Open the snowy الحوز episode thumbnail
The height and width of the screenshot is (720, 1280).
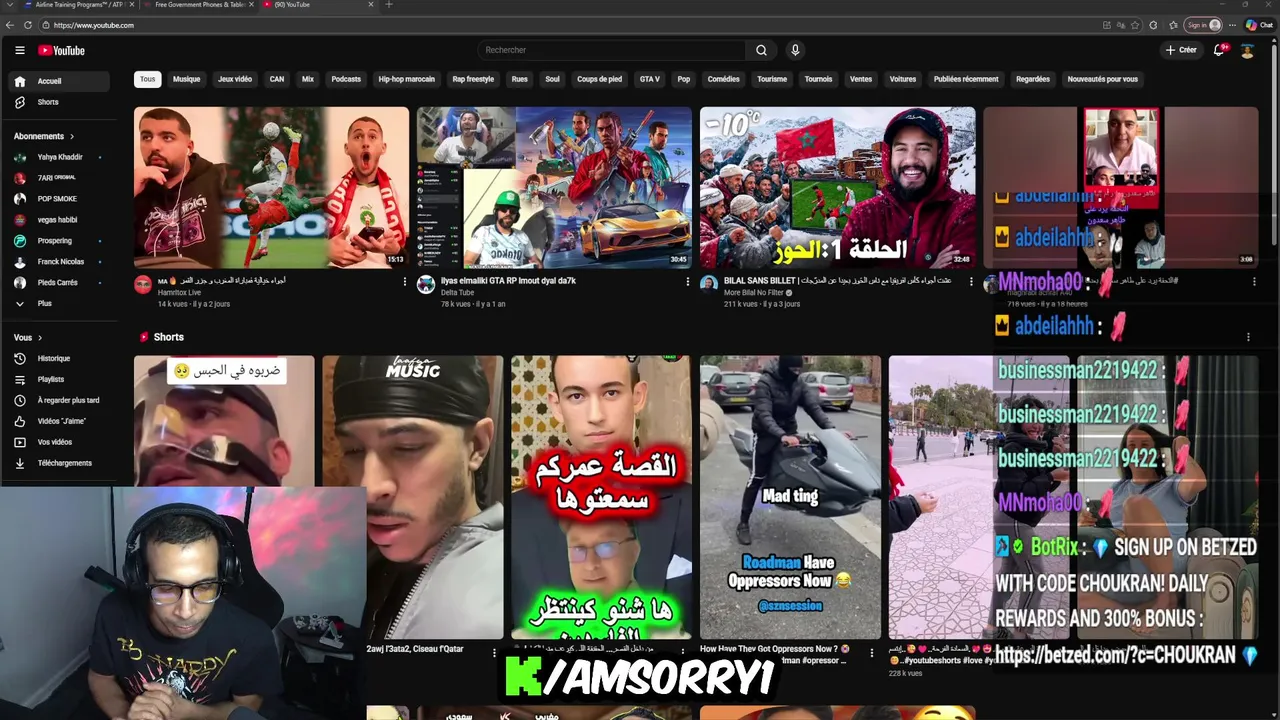pos(837,187)
